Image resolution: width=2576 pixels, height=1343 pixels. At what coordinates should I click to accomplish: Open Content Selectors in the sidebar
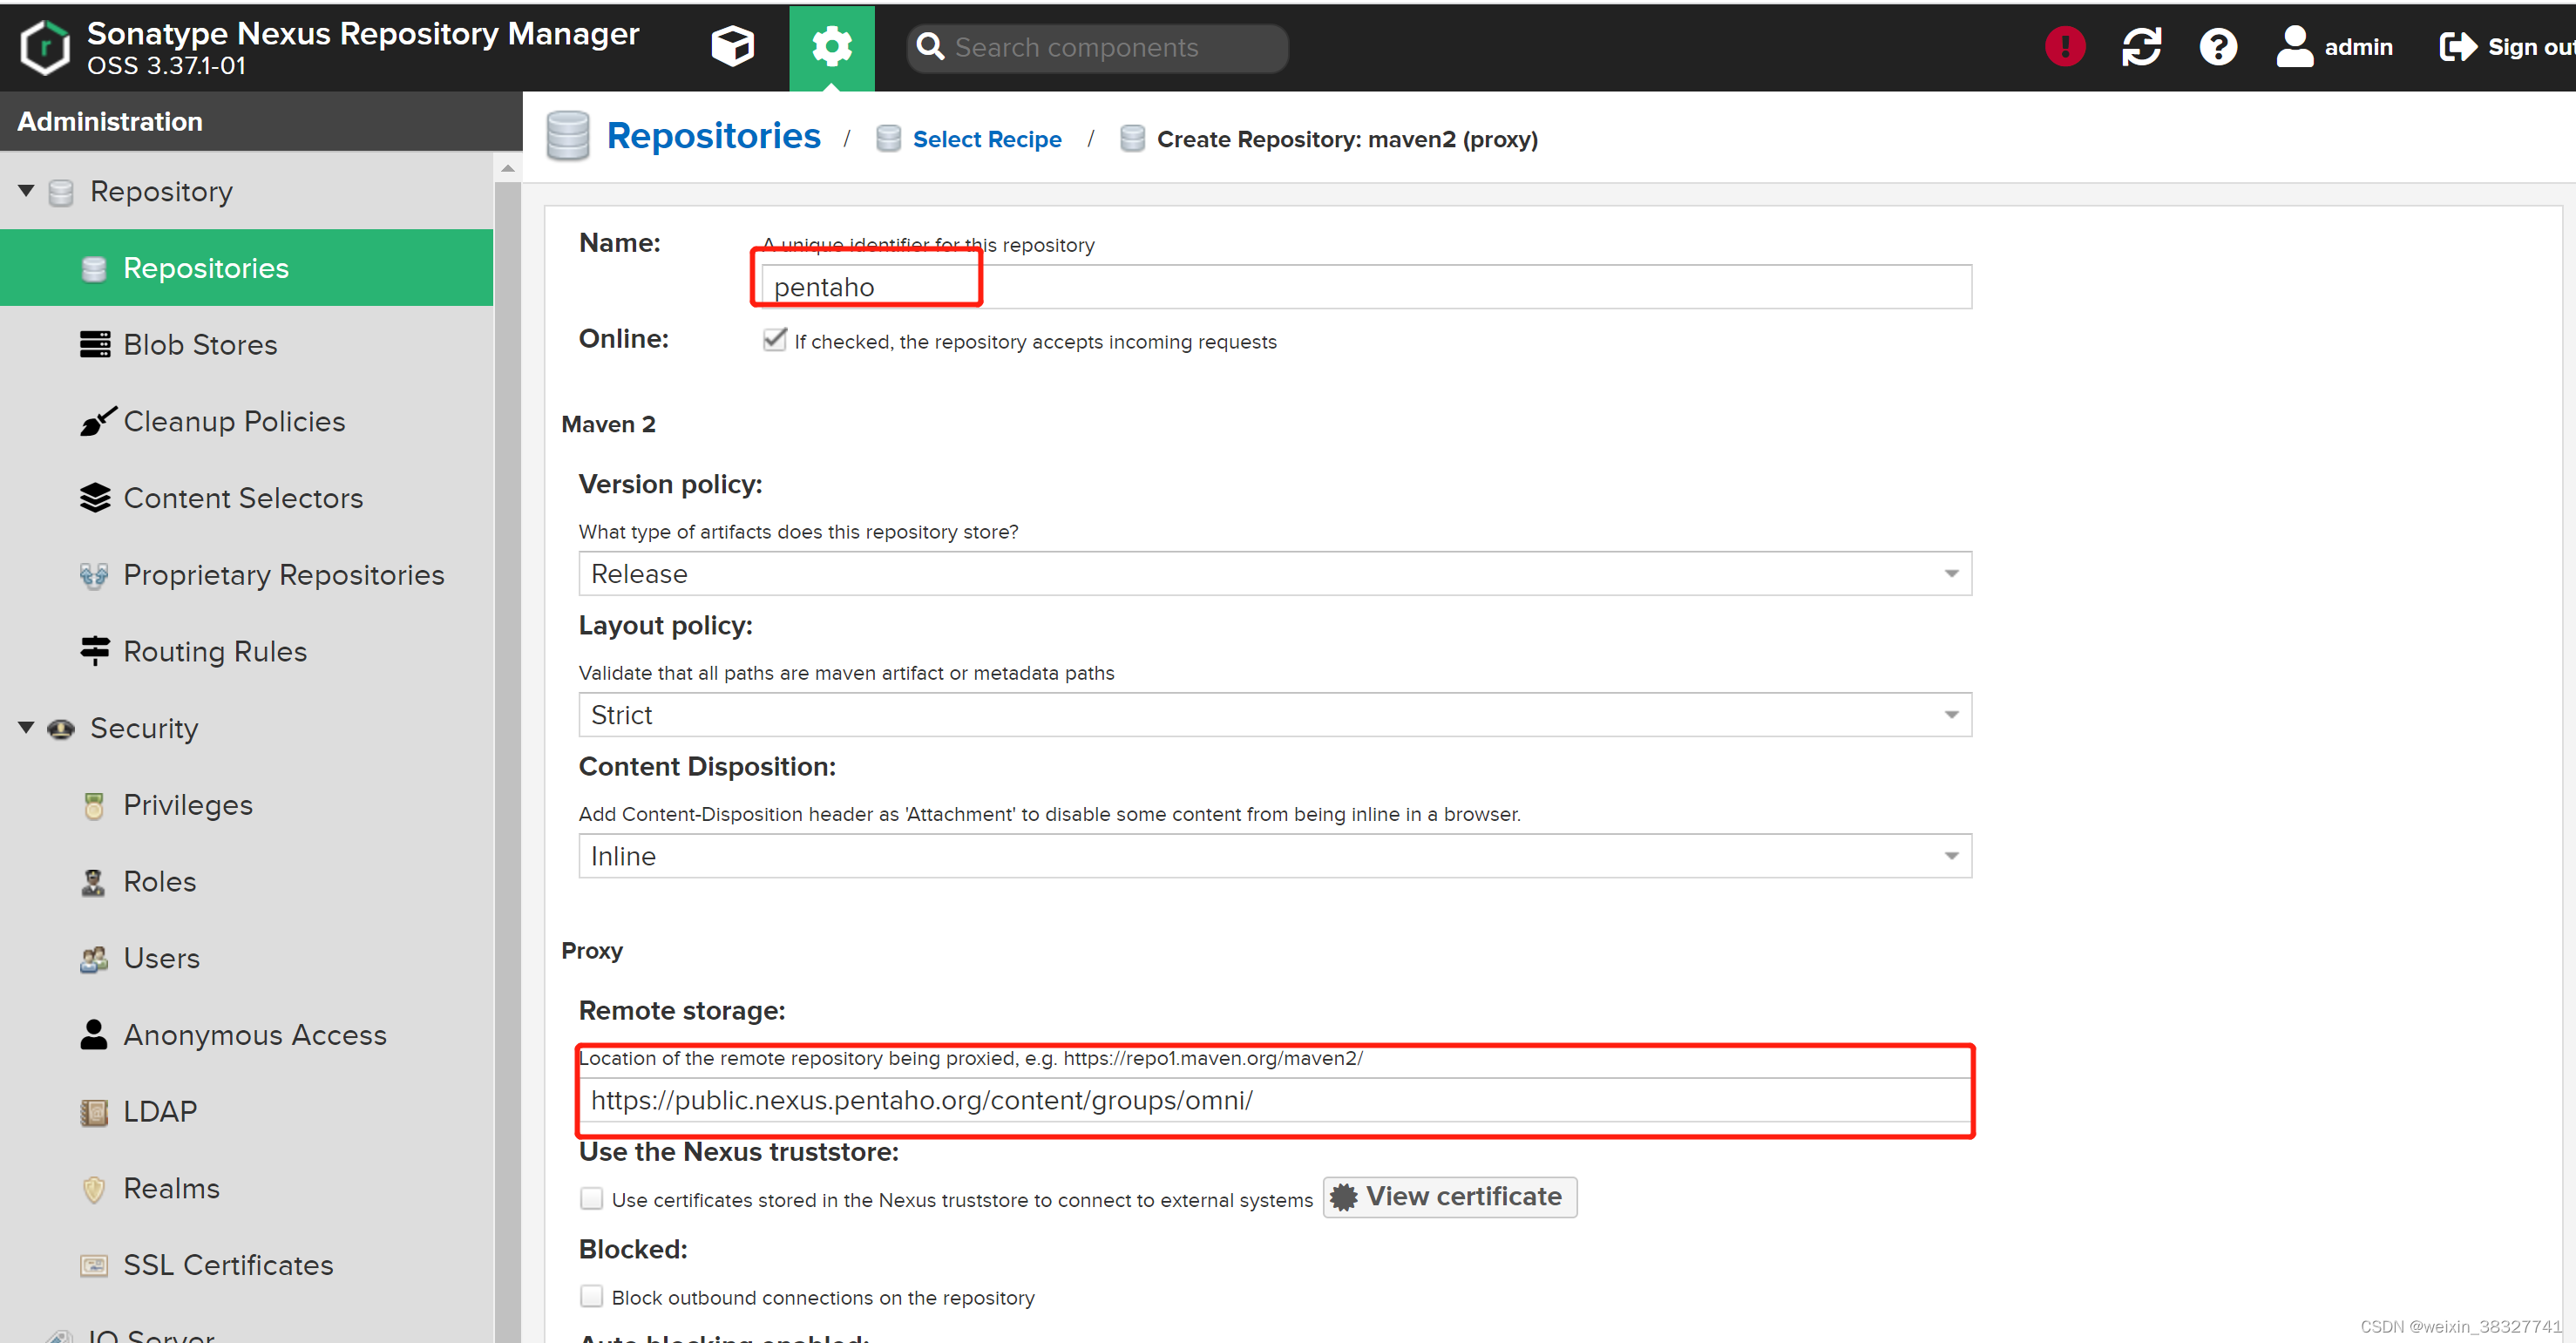pos(246,497)
